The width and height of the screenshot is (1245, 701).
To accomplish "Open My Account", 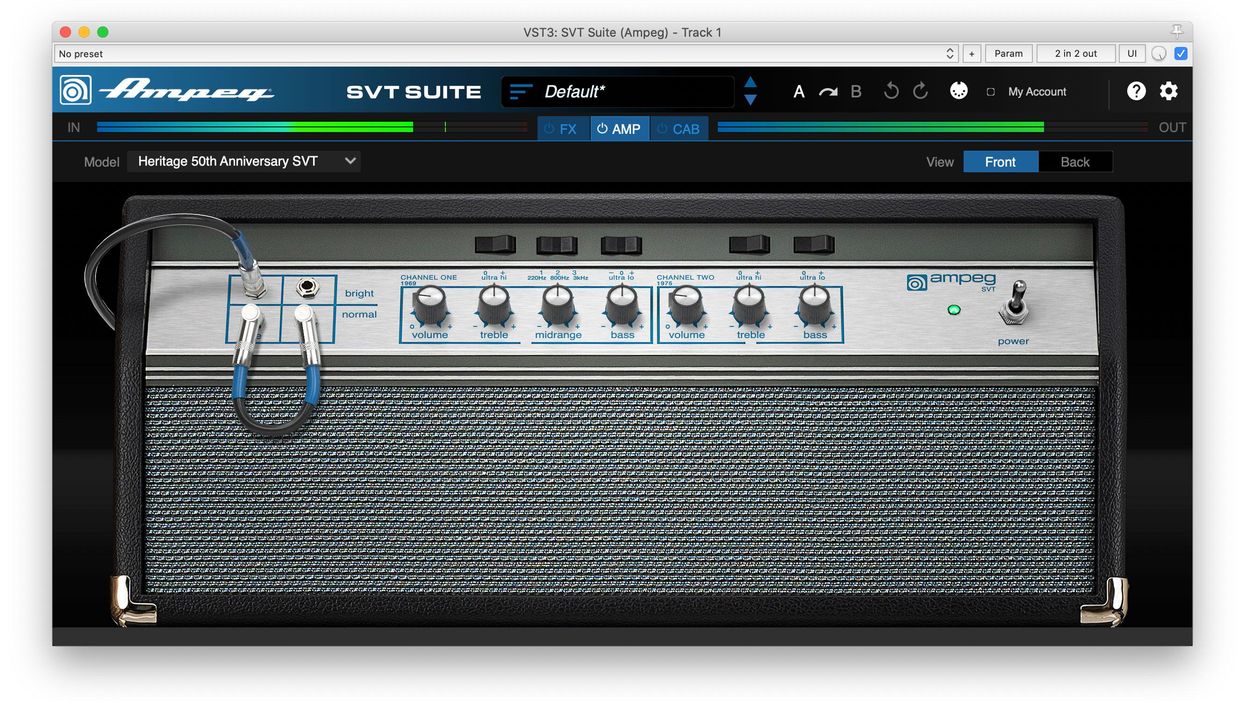I will coord(1037,91).
